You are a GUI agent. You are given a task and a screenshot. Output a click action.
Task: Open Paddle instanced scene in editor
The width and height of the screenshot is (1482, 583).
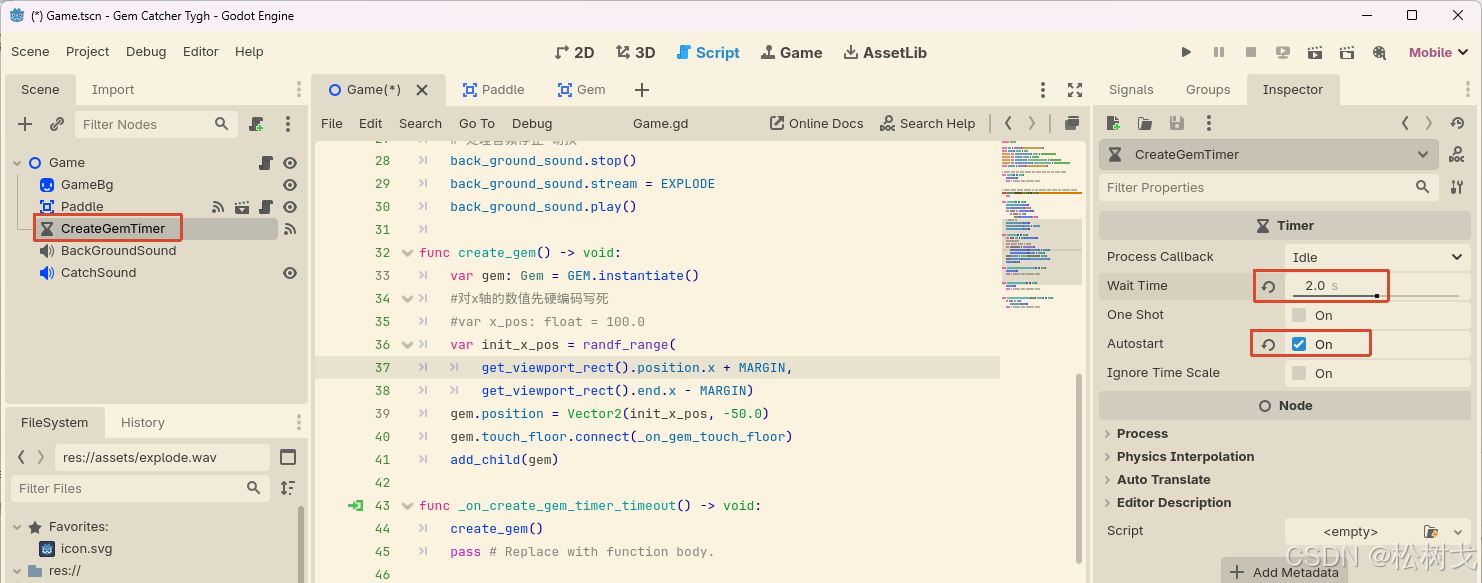[x=242, y=207]
